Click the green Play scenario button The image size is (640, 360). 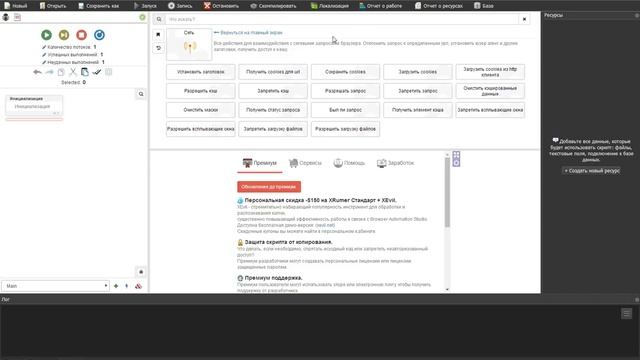[x=47, y=35]
